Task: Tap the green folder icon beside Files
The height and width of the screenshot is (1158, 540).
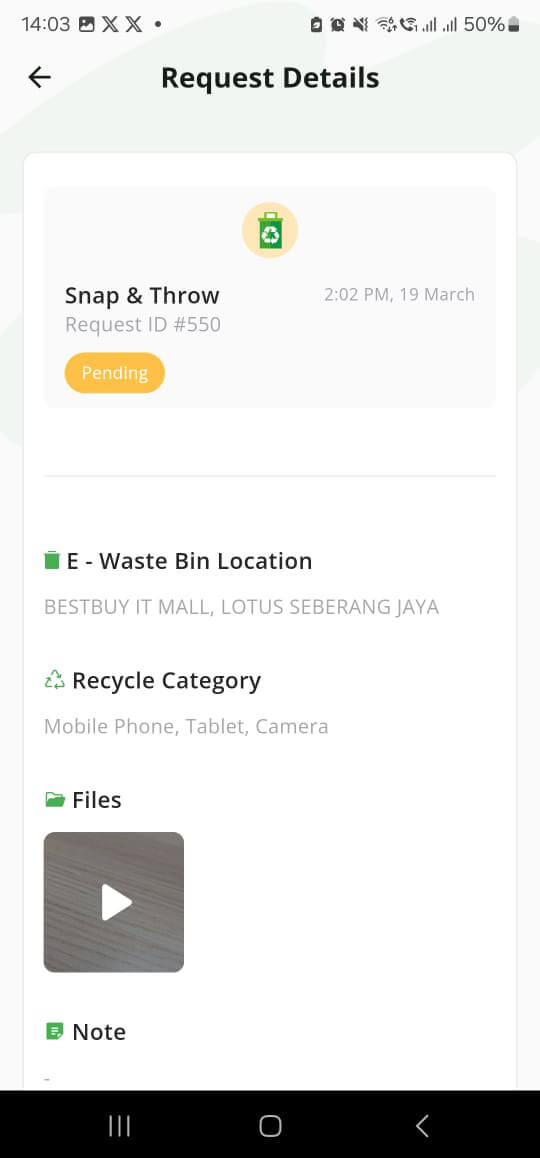Action: click(x=55, y=800)
